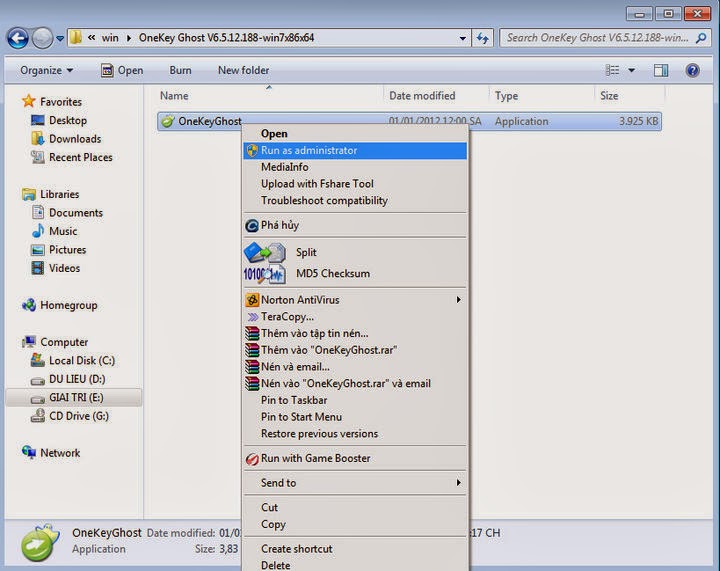Choose Upload with Fshare Tool

pos(355,184)
